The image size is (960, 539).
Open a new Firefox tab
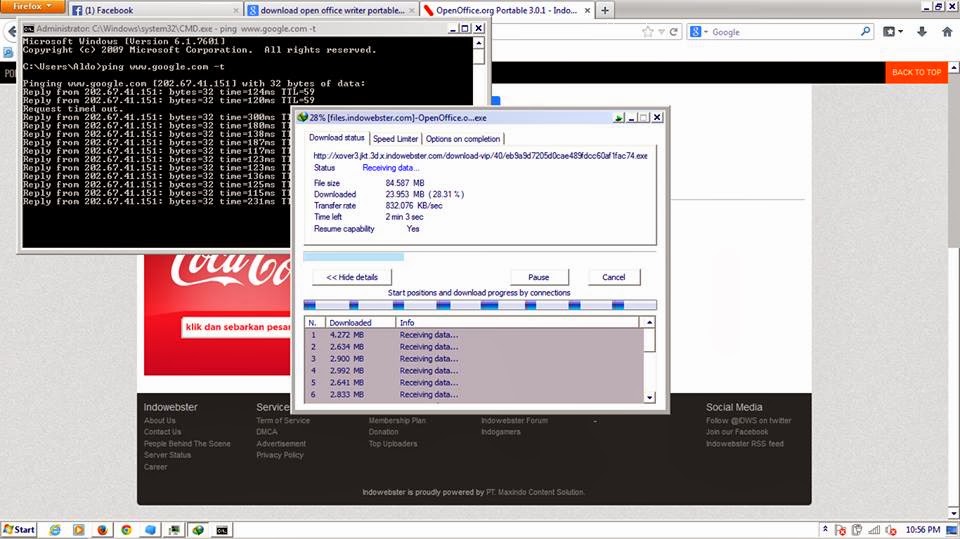(x=605, y=10)
